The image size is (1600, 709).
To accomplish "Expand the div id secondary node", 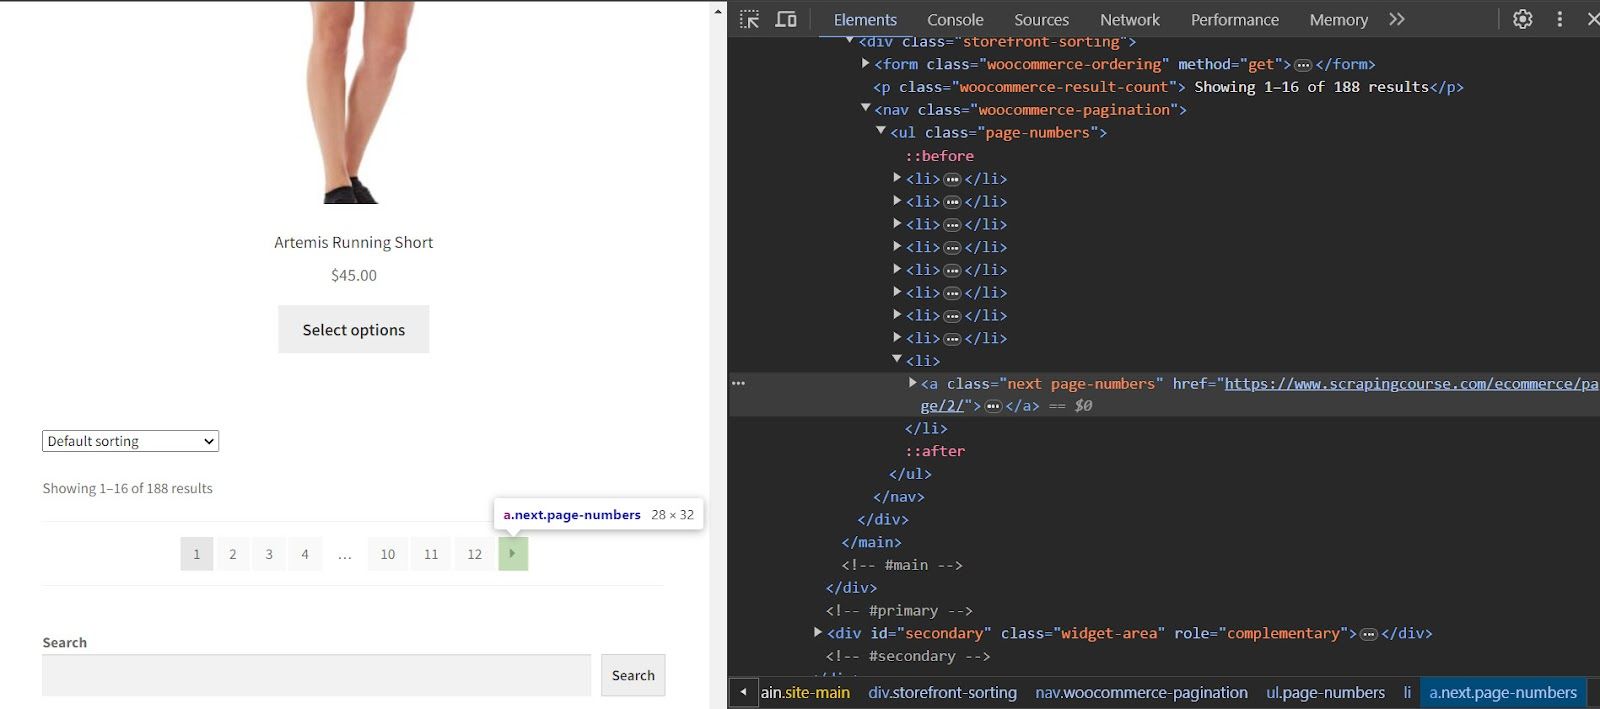I will pos(818,632).
